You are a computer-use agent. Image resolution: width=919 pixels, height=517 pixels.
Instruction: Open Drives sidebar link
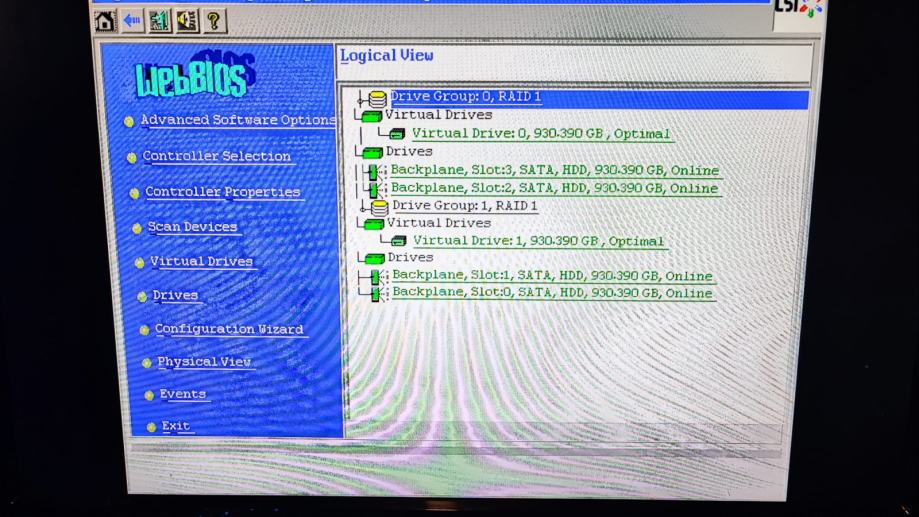pos(175,295)
